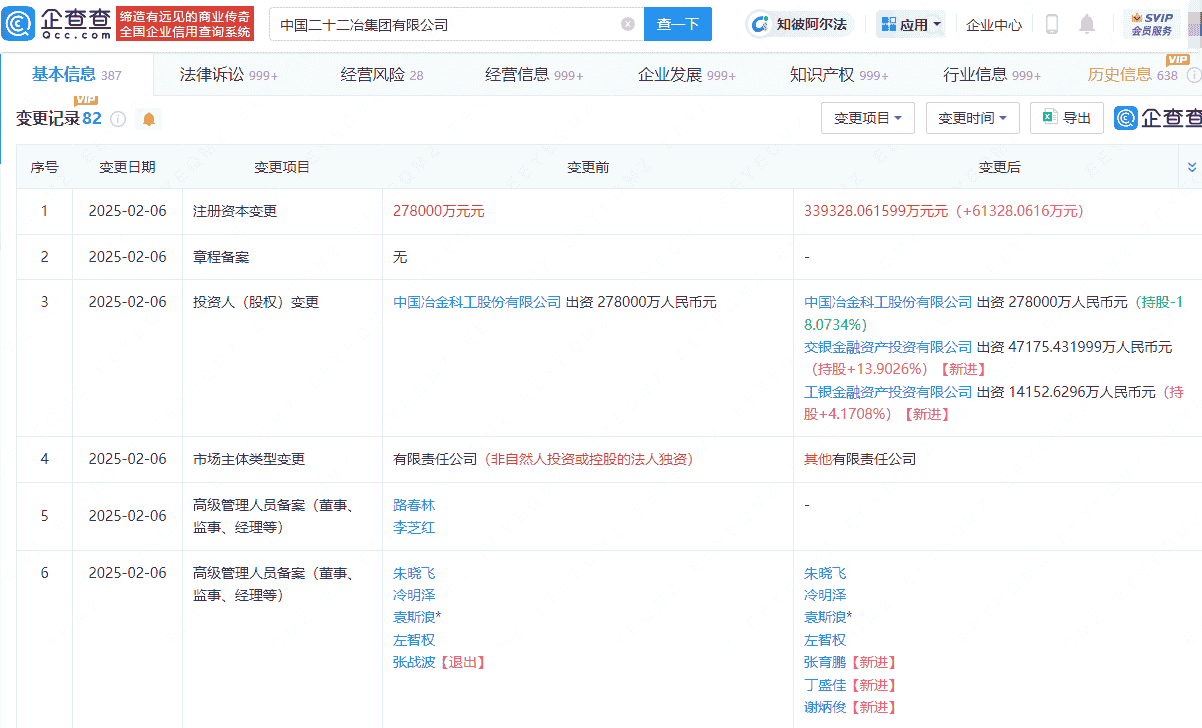Screen dimensions: 1202x728
Task: Click the 知彼阿尔法 feature icon
Action: [x=800, y=23]
